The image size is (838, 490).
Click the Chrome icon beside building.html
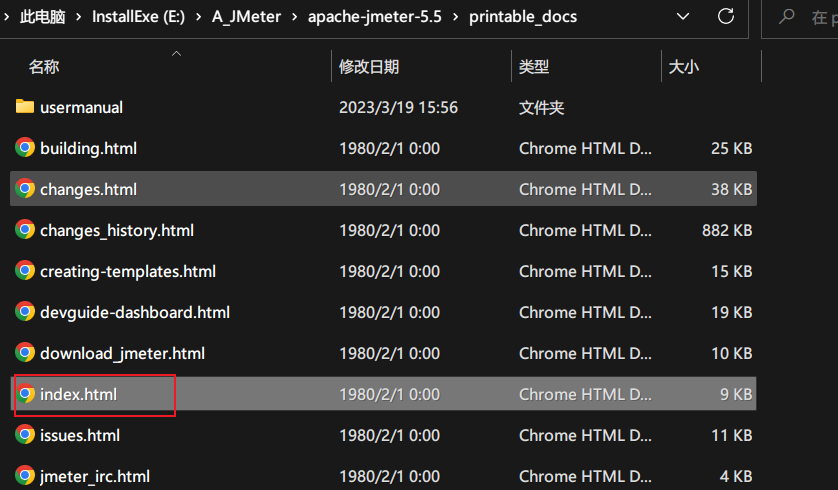click(x=25, y=148)
